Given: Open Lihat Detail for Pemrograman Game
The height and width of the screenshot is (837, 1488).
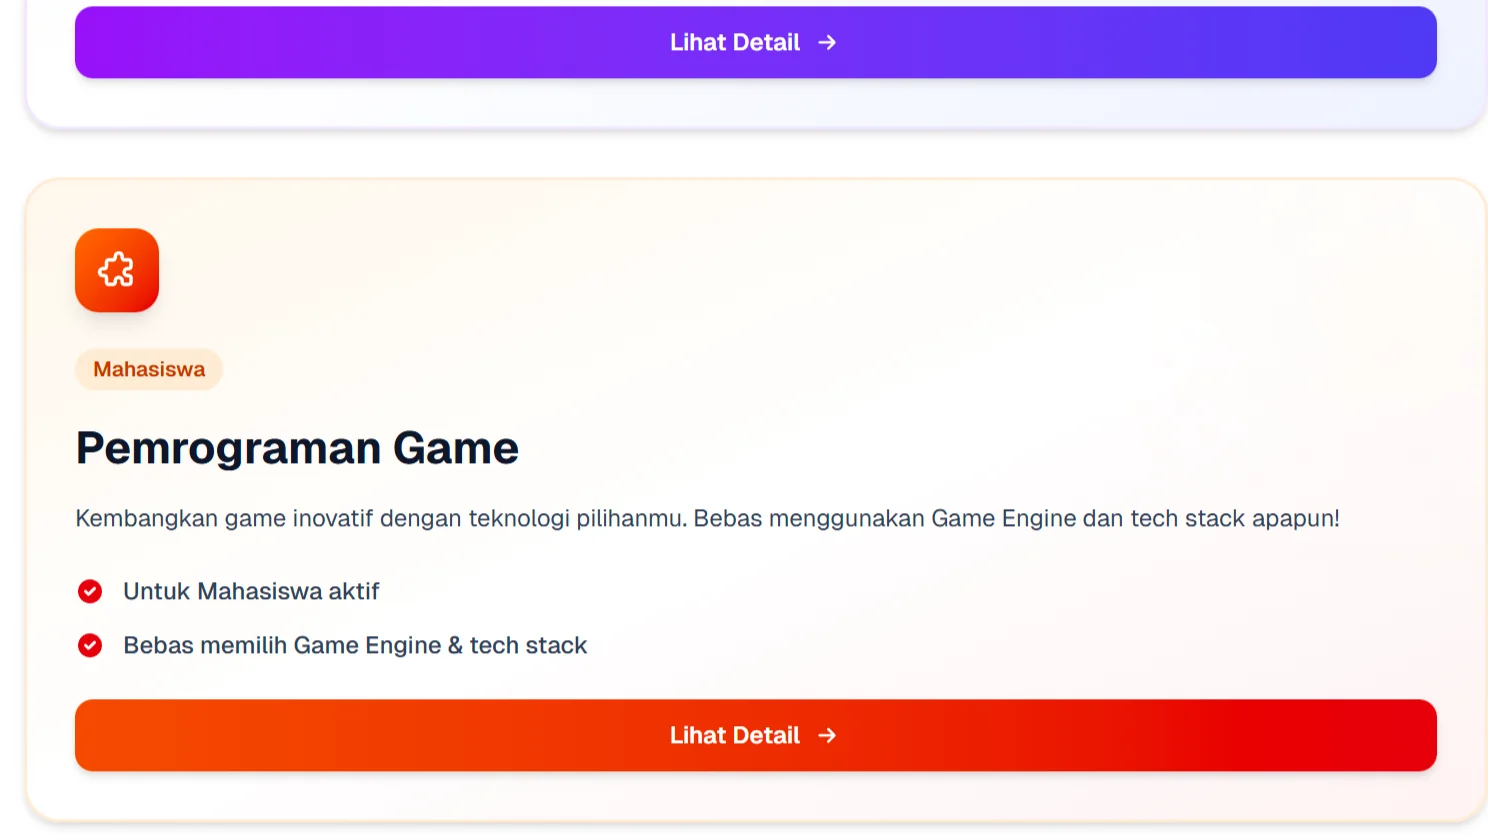Looking at the screenshot, I should pyautogui.click(x=756, y=735).
